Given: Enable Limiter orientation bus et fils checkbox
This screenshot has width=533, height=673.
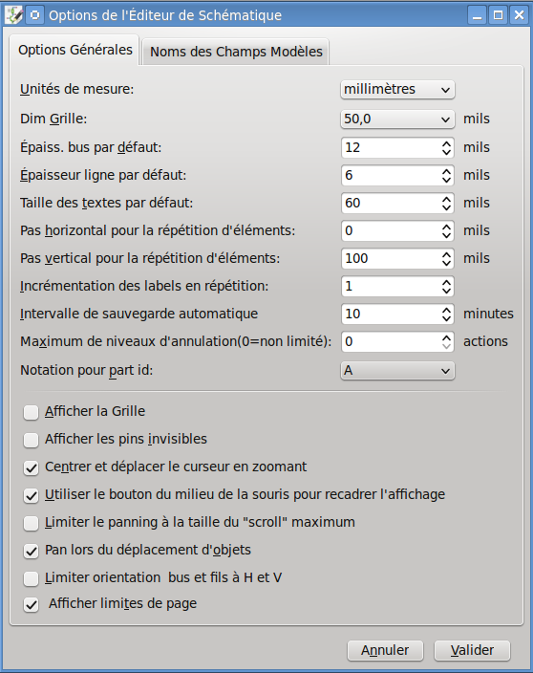Looking at the screenshot, I should 31,579.
